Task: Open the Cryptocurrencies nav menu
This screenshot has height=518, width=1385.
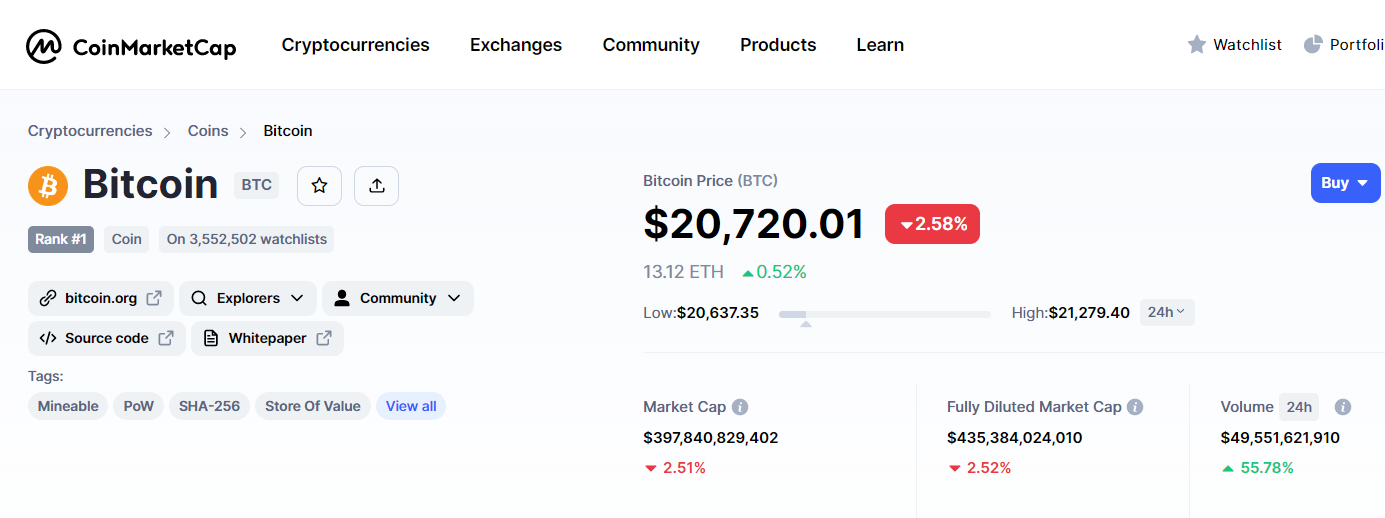Action: pos(356,45)
